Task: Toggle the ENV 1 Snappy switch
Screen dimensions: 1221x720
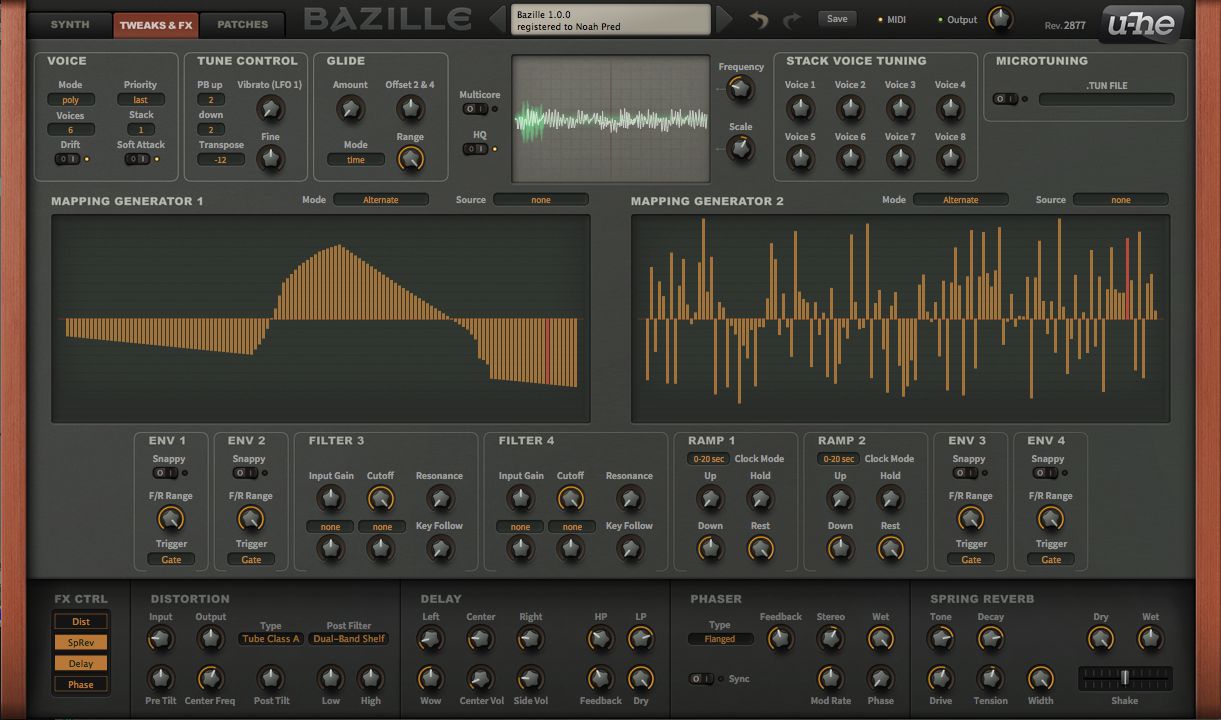Action: coord(165,473)
